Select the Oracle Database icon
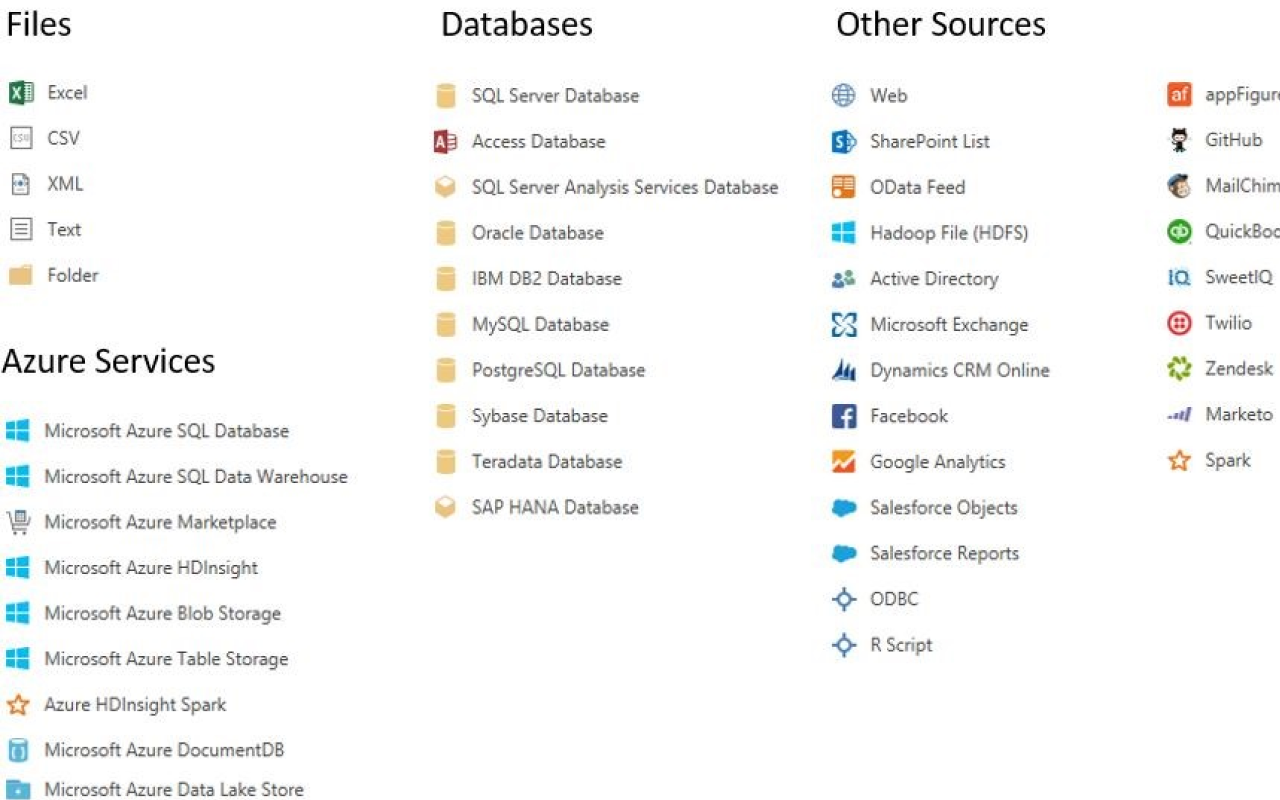1280x800 pixels. 445,232
